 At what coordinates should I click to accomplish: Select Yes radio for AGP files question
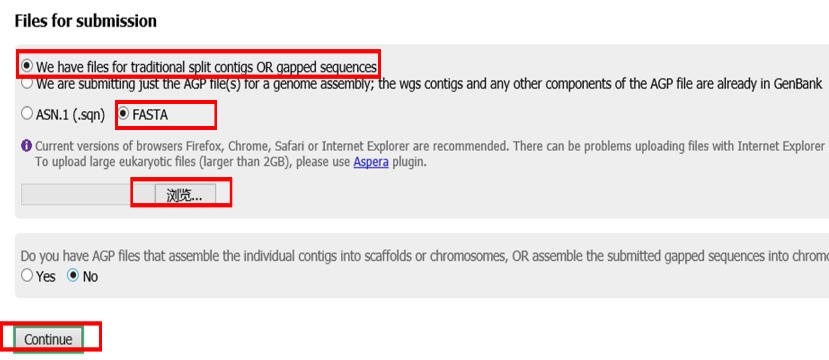point(26,275)
